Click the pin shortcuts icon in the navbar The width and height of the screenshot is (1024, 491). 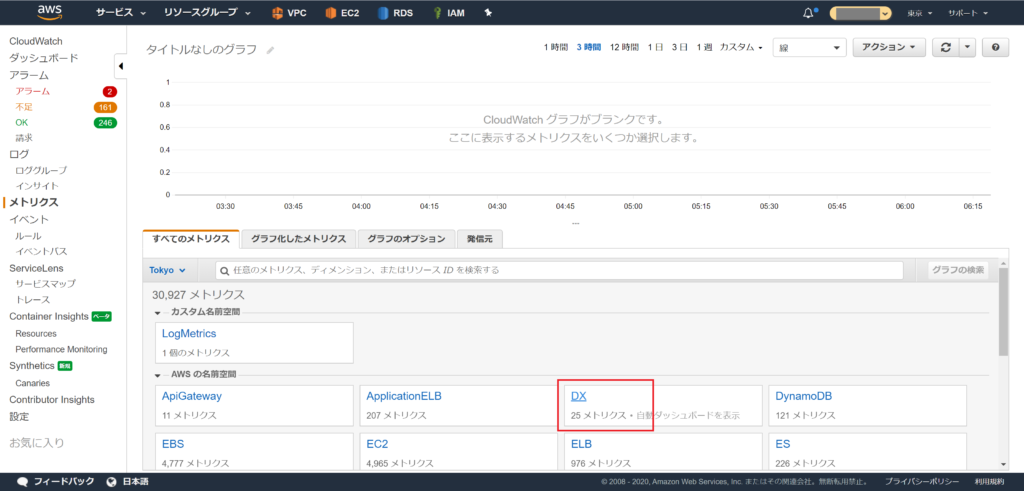(488, 14)
